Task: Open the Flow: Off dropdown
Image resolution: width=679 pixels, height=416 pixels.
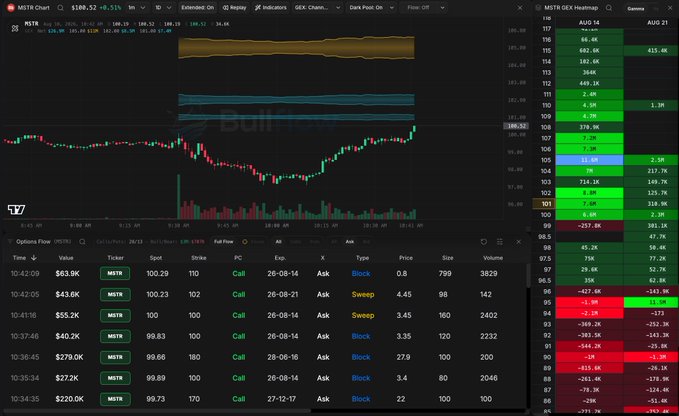Action: [x=425, y=8]
